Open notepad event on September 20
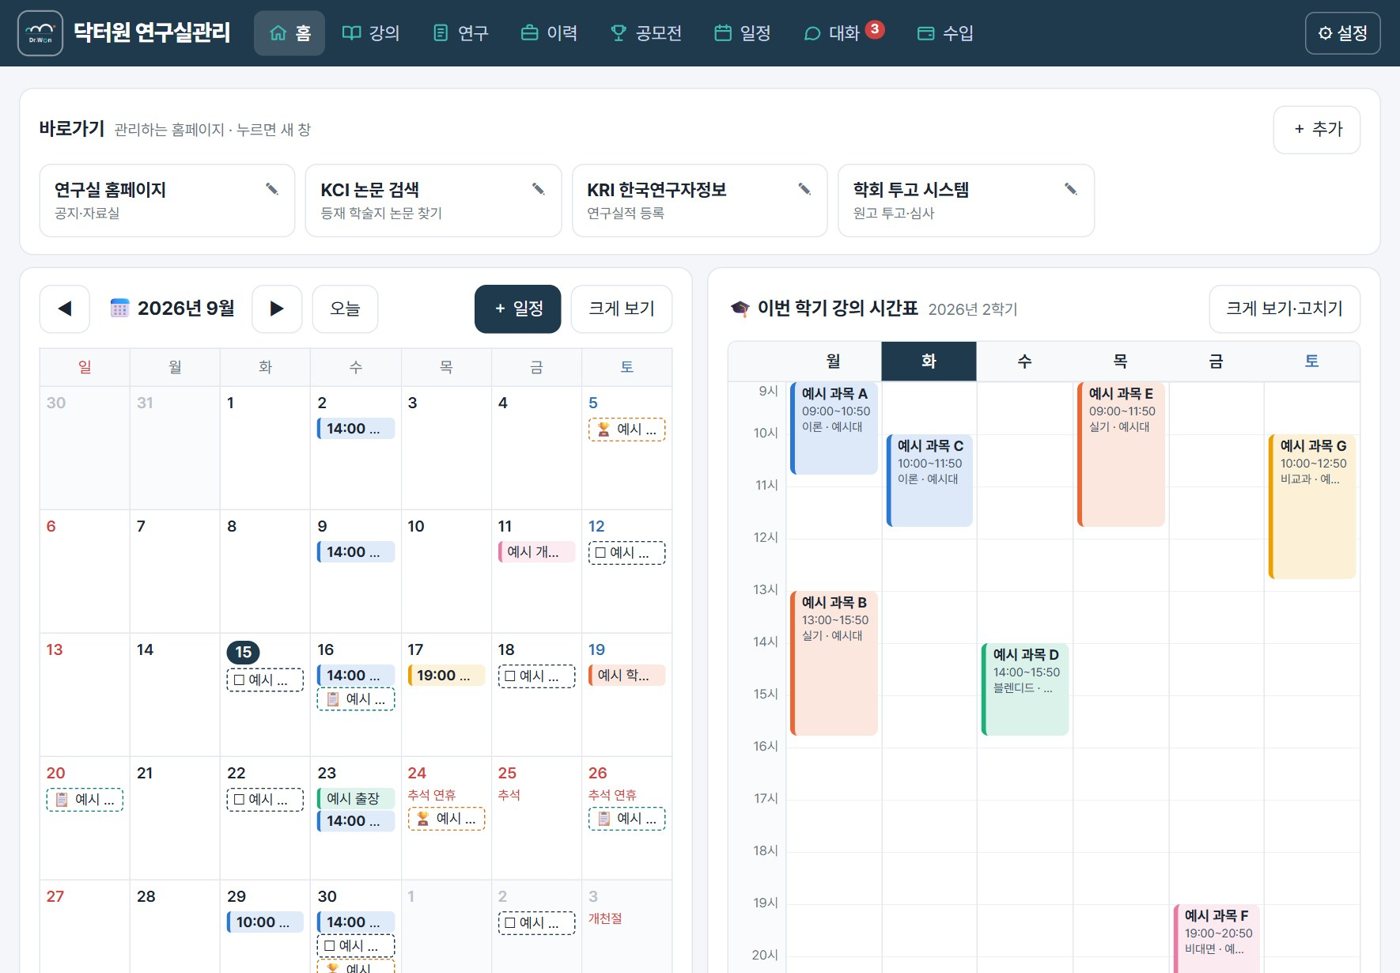Image resolution: width=1400 pixels, height=973 pixels. (85, 799)
